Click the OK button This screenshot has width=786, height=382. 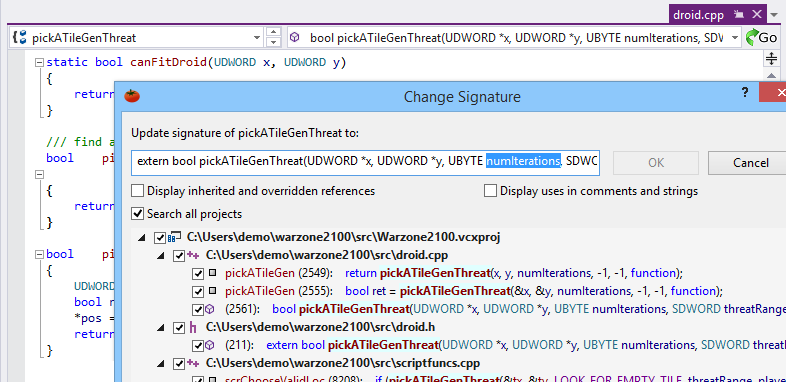(656, 162)
